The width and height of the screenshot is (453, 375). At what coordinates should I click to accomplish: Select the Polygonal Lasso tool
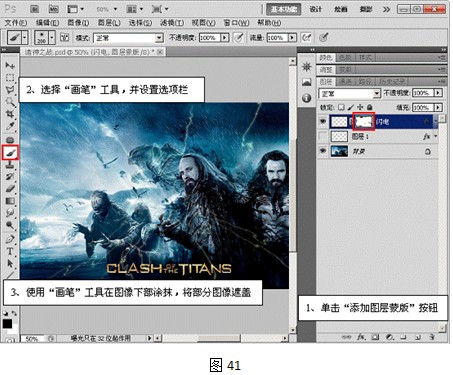tap(10, 89)
